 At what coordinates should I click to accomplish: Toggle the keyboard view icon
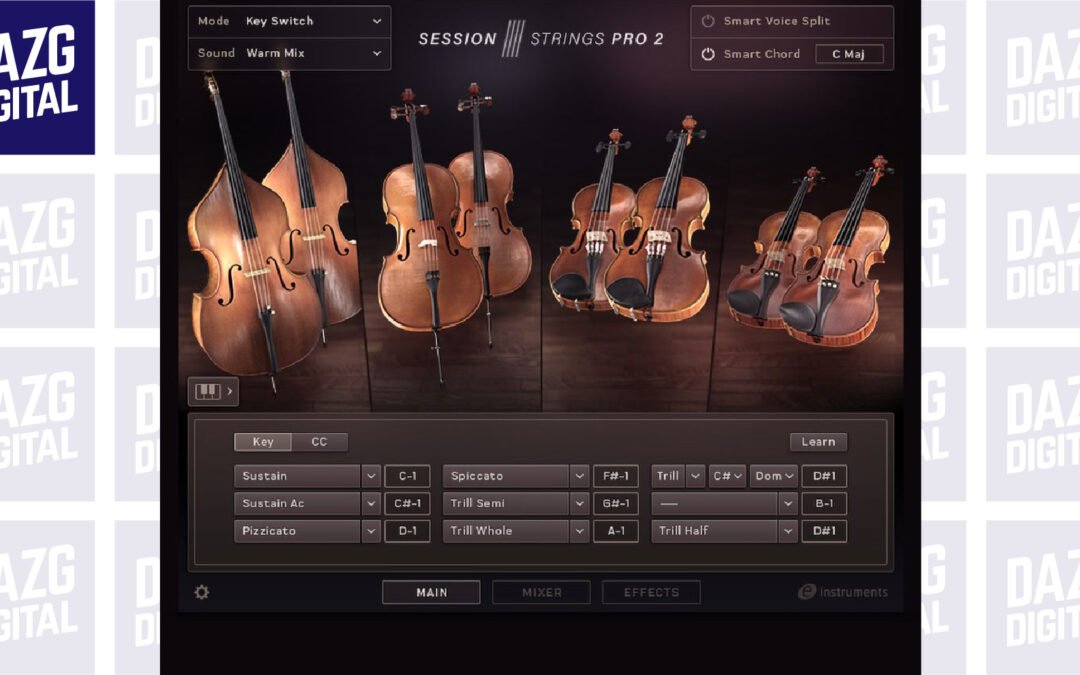(214, 391)
